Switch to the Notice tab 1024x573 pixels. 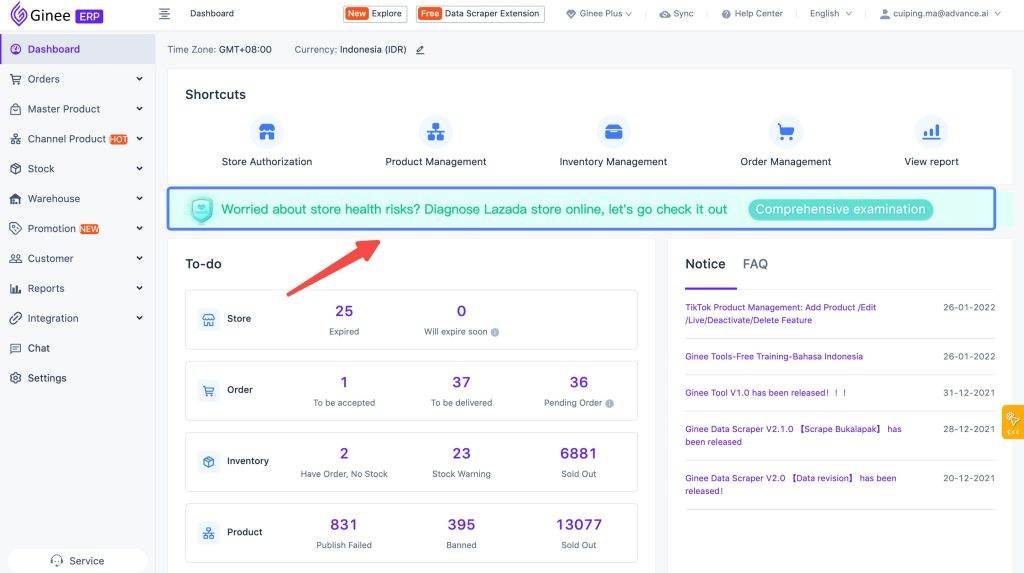coord(705,264)
